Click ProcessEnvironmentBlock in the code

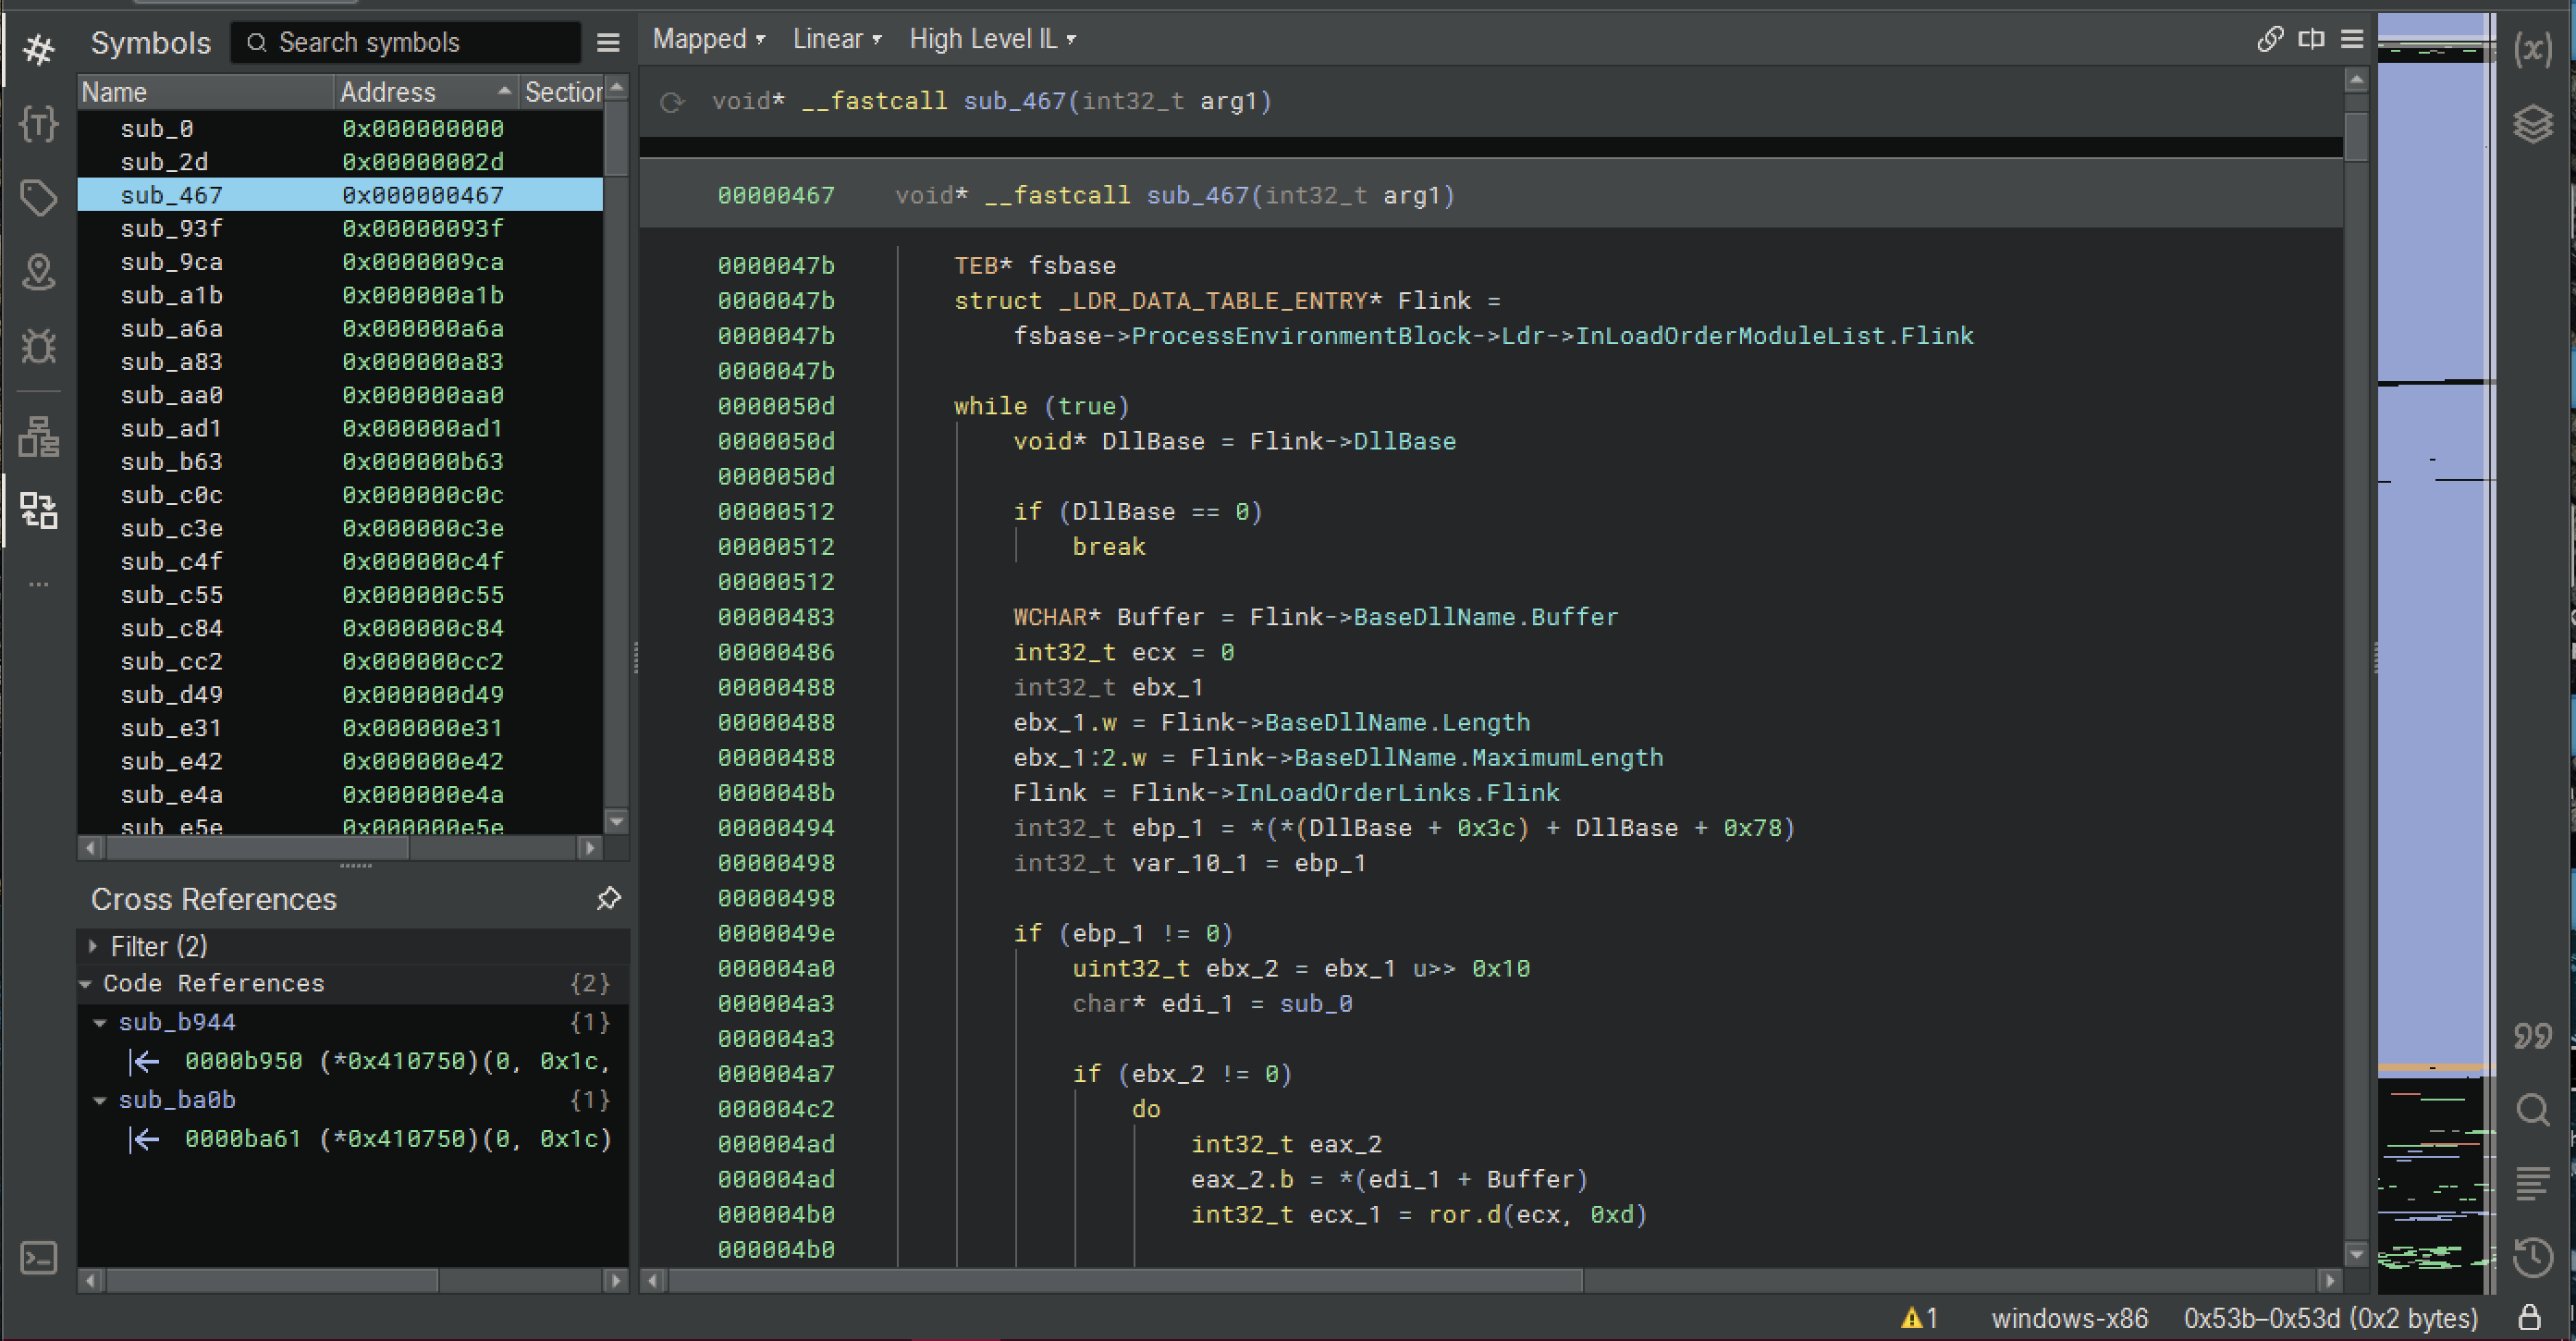[x=1300, y=336]
